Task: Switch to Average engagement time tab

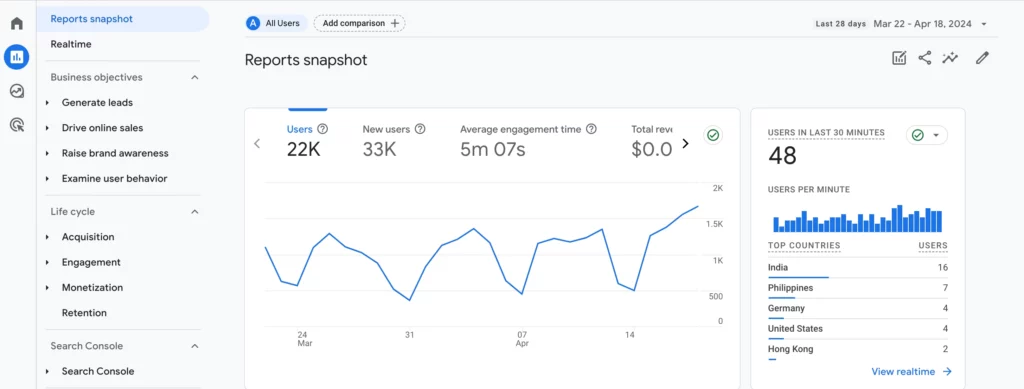Action: tap(528, 140)
